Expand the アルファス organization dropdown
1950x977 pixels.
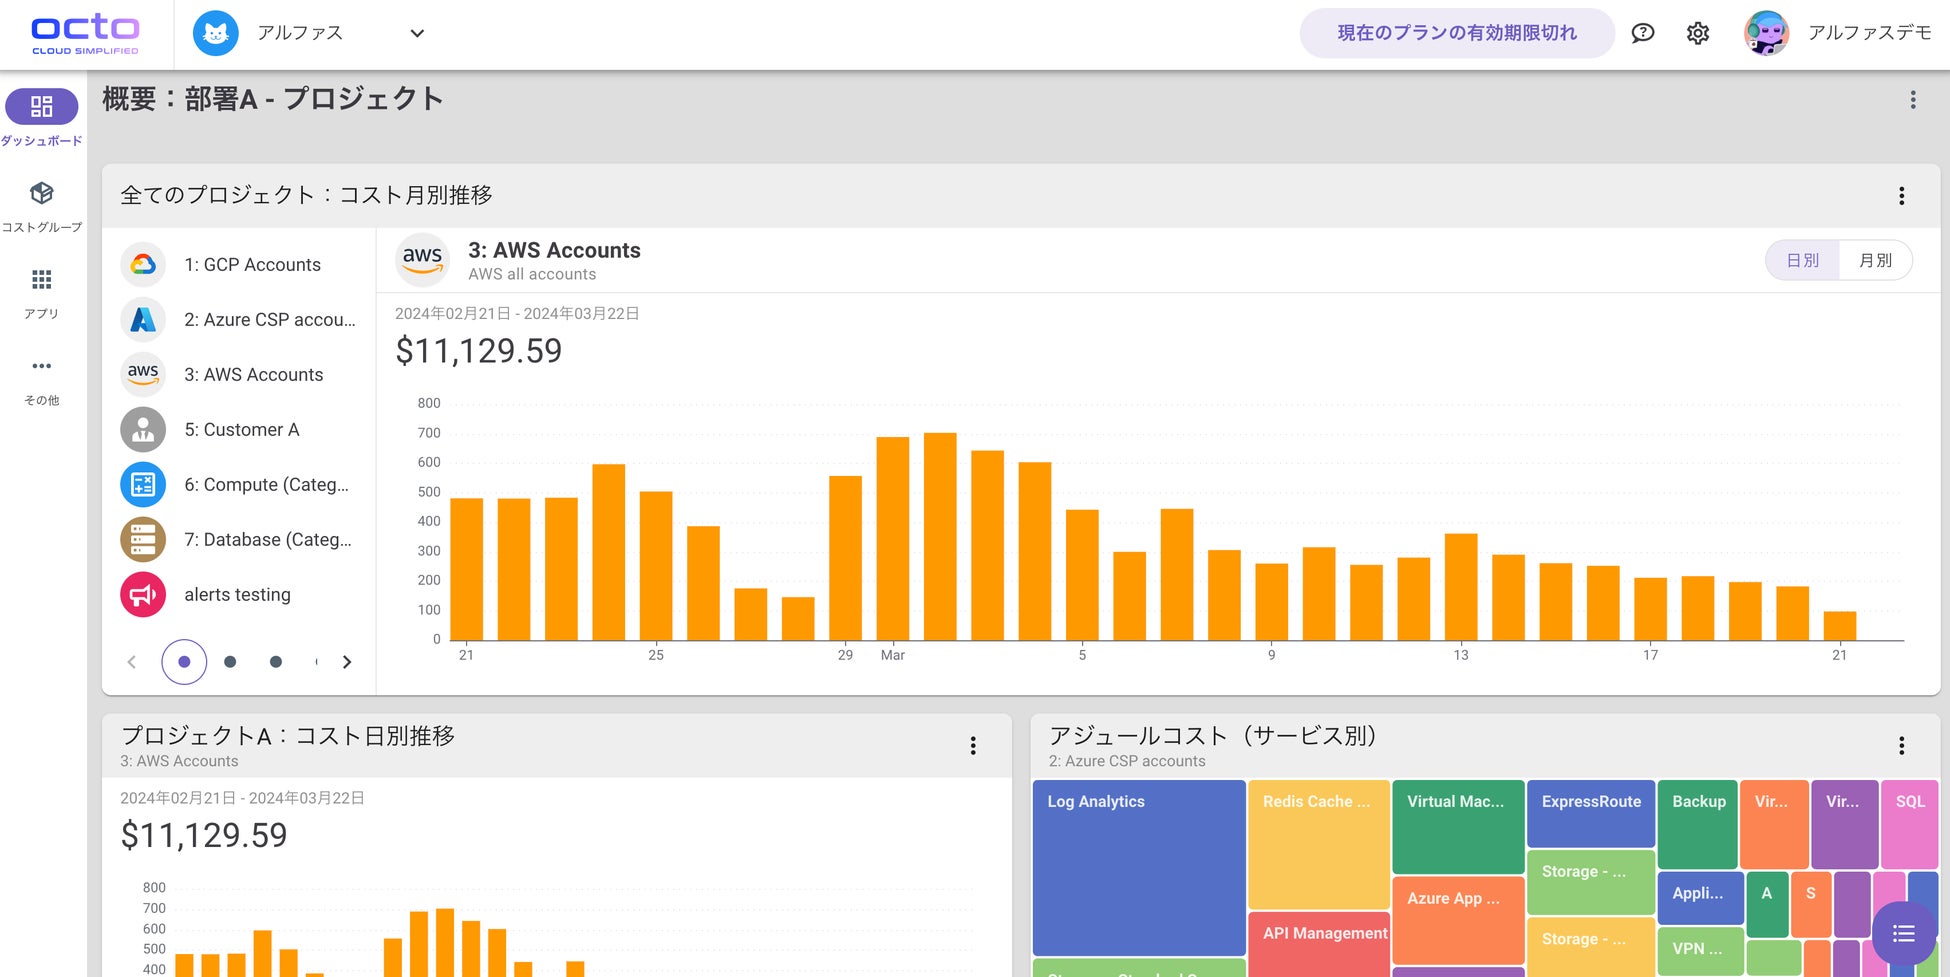click(x=417, y=33)
